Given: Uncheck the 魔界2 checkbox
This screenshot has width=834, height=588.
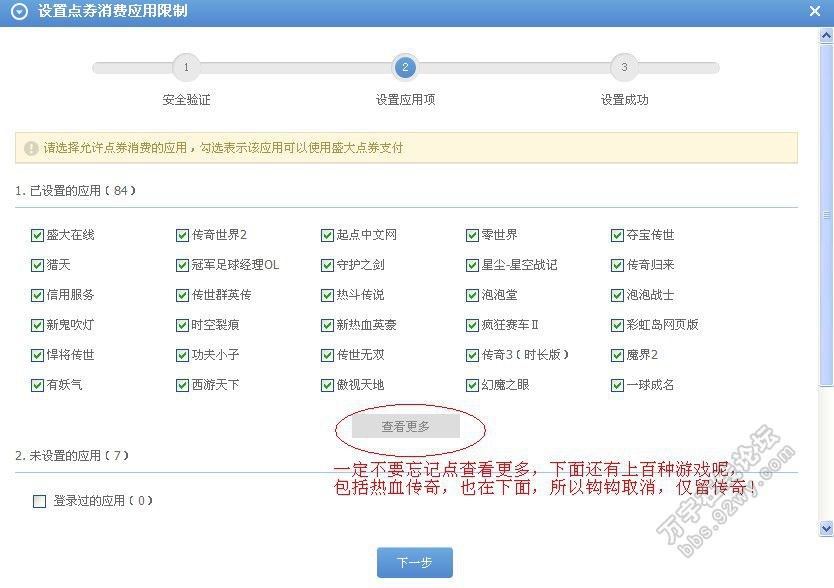Looking at the screenshot, I should (x=617, y=355).
